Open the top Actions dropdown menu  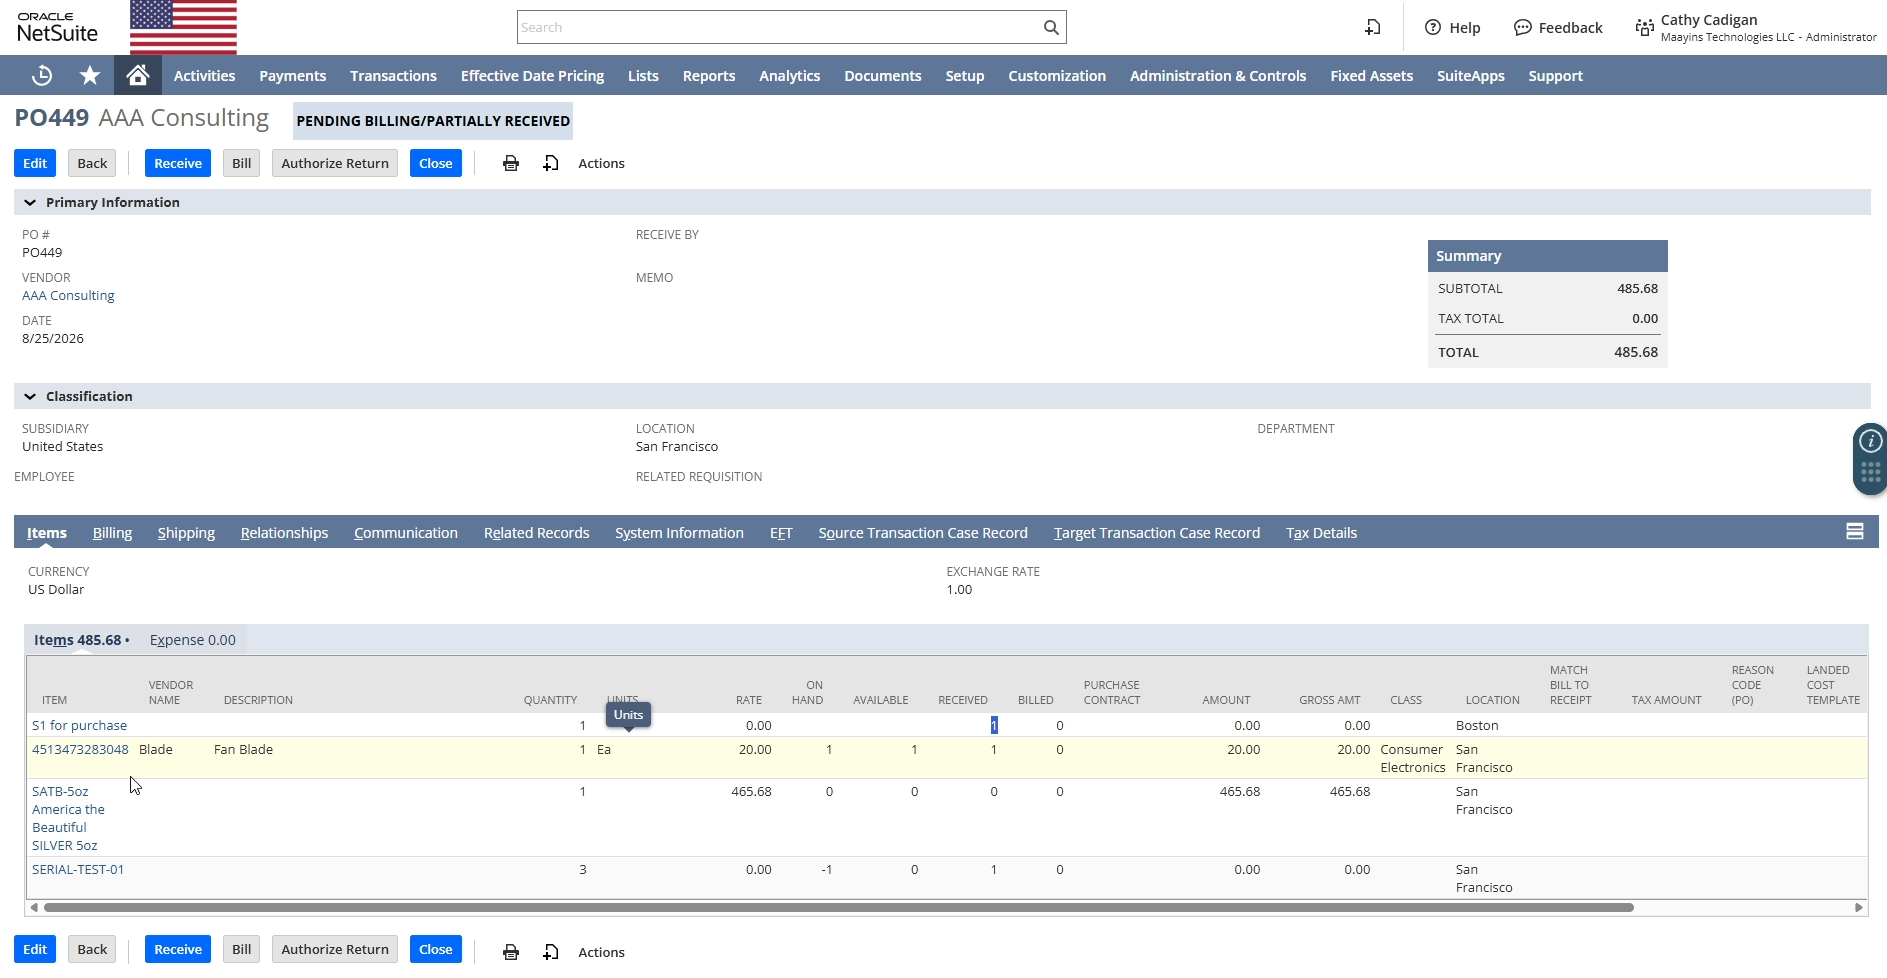(x=601, y=163)
